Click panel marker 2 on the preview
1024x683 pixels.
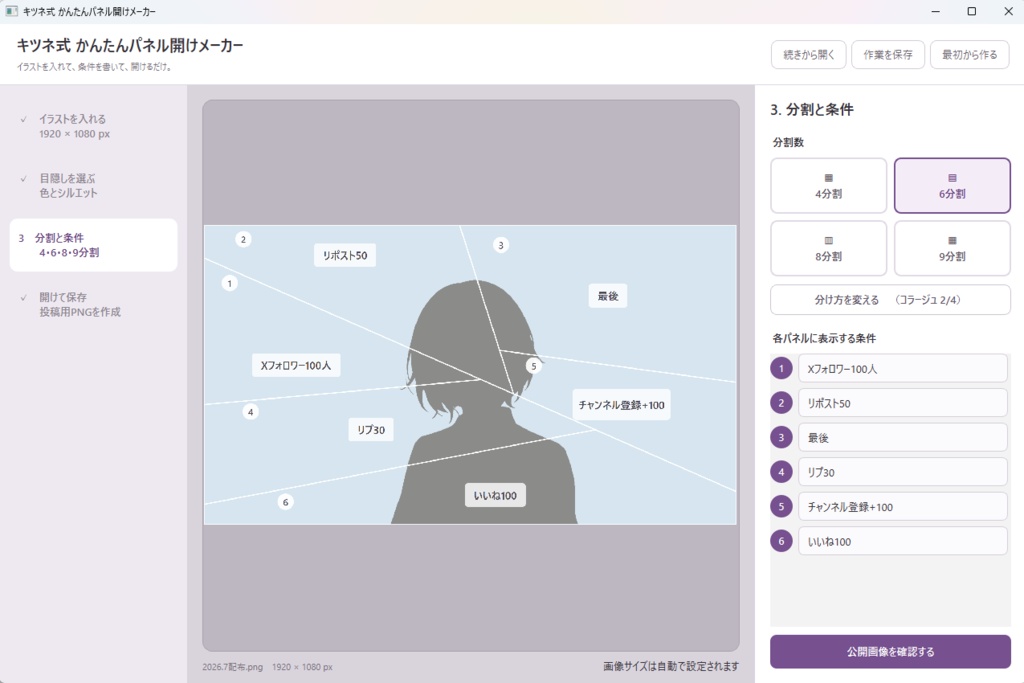pos(243,240)
